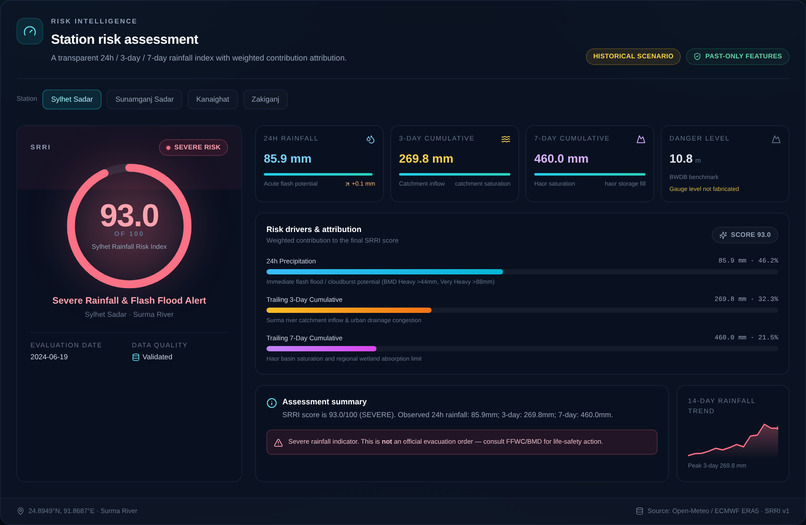This screenshot has width=806, height=525.
Task: Click the 14-day rainfall trend chart
Action: pos(733,440)
